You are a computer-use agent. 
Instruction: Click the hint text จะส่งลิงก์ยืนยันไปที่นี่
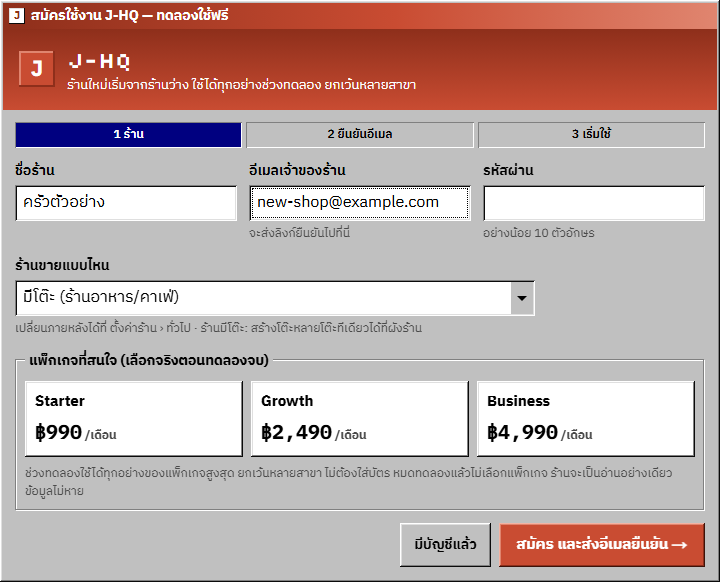[x=299, y=233]
